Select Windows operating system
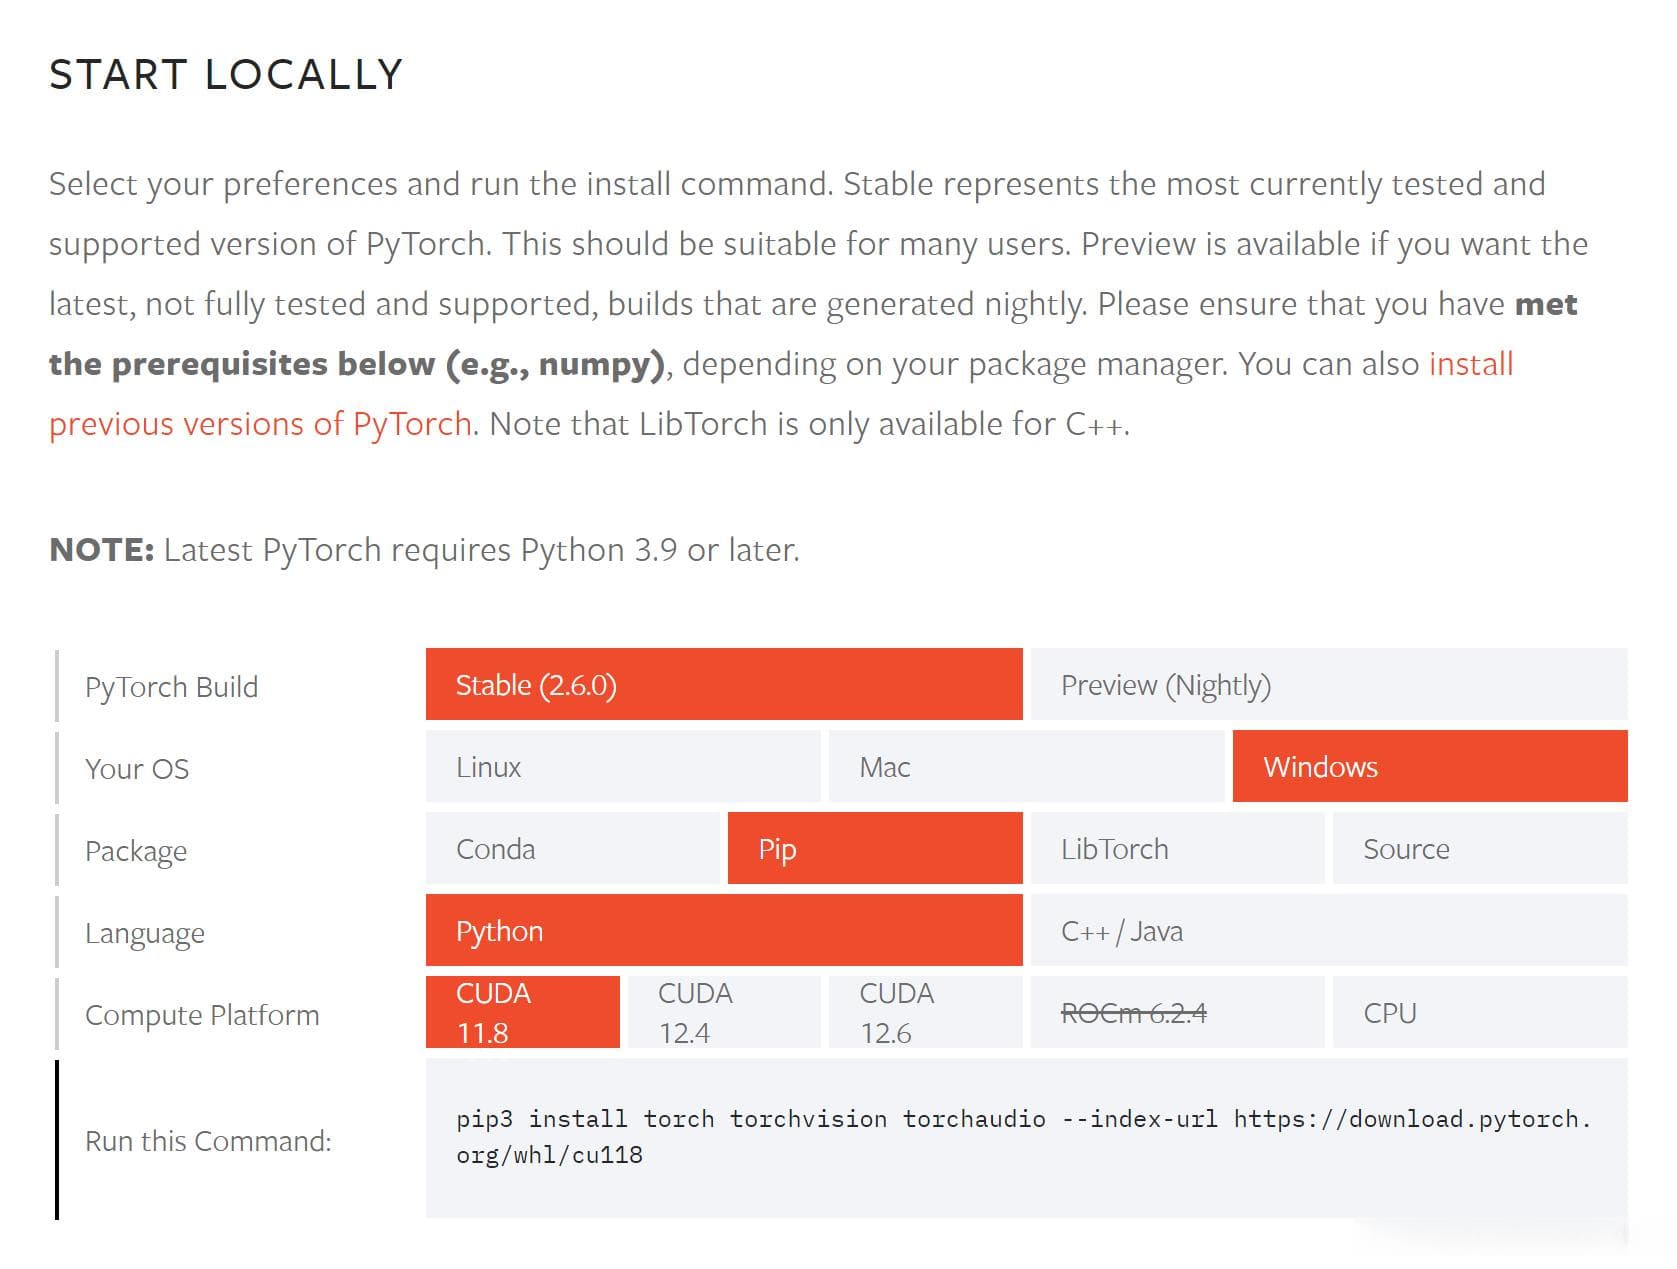 pyautogui.click(x=1430, y=767)
